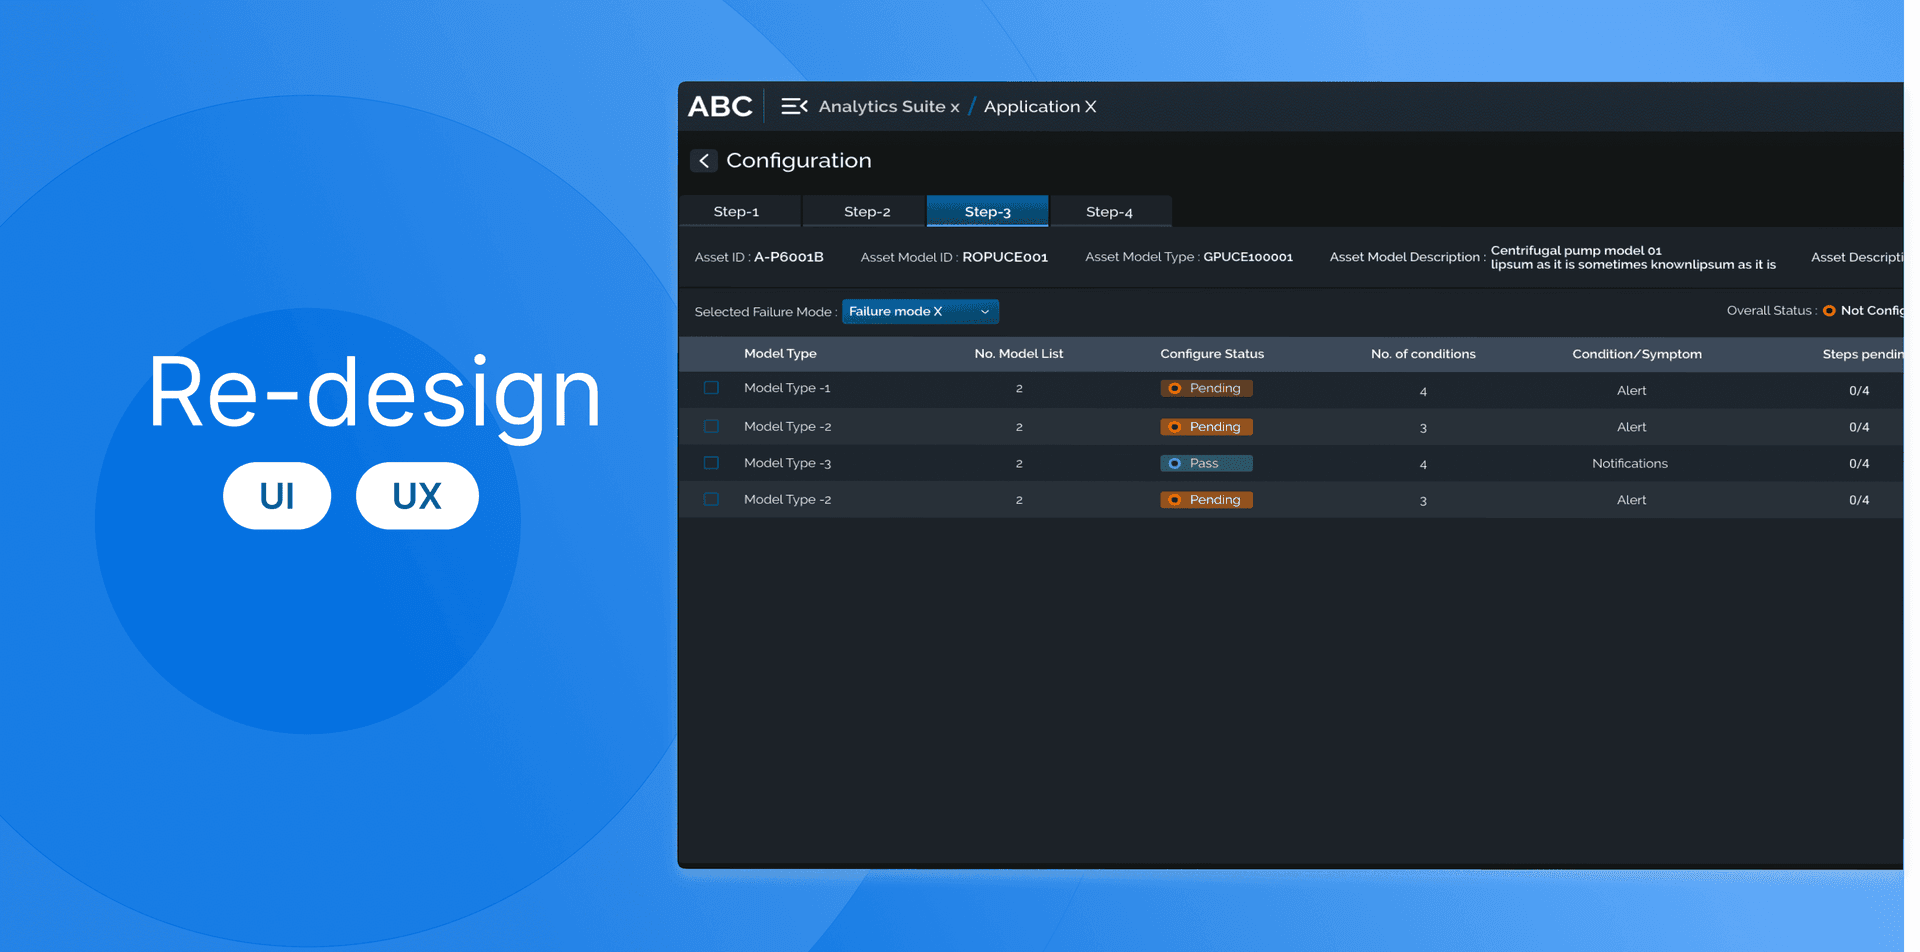This screenshot has width=1920, height=952.
Task: Tick checkbox in last Model Type -2 row
Action: point(711,499)
